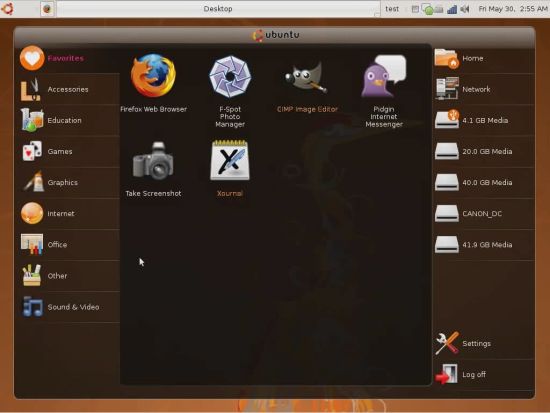Click '41.9 GB Media' label text
This screenshot has height=413, width=550.
click(487, 245)
